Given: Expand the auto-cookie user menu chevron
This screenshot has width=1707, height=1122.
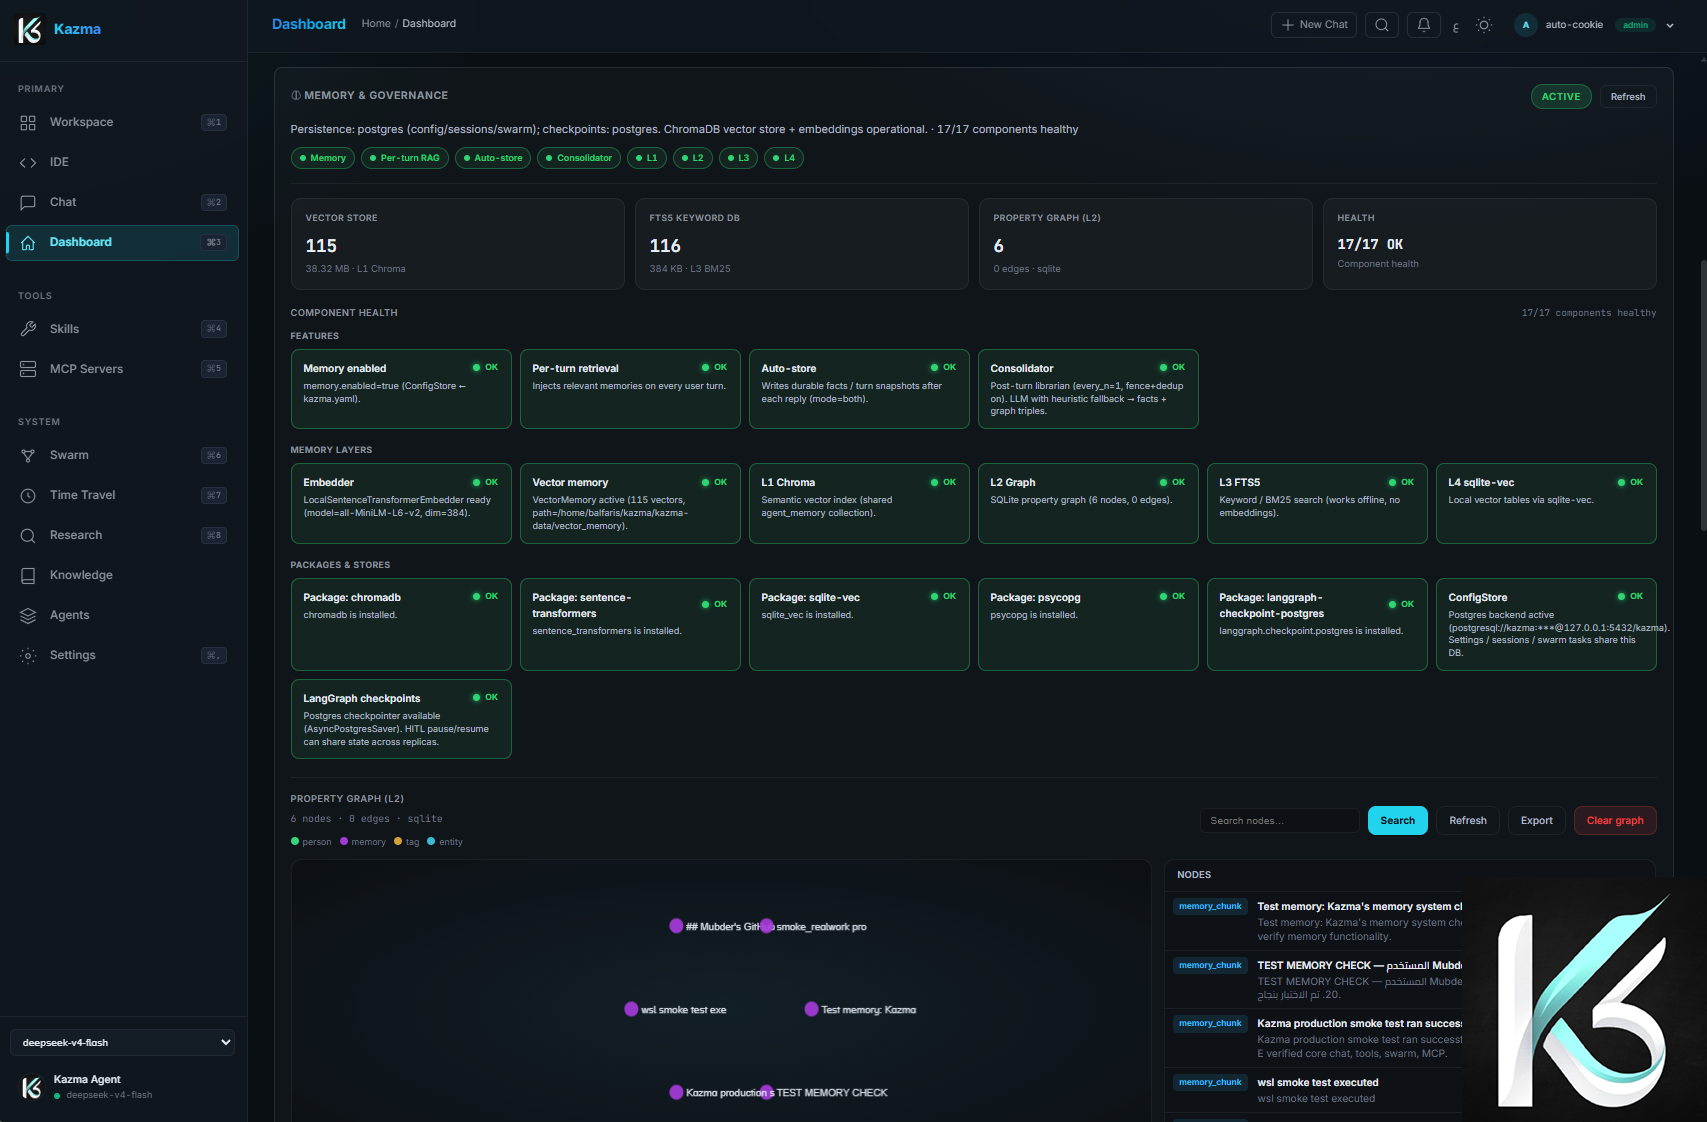Looking at the screenshot, I should (1670, 26).
